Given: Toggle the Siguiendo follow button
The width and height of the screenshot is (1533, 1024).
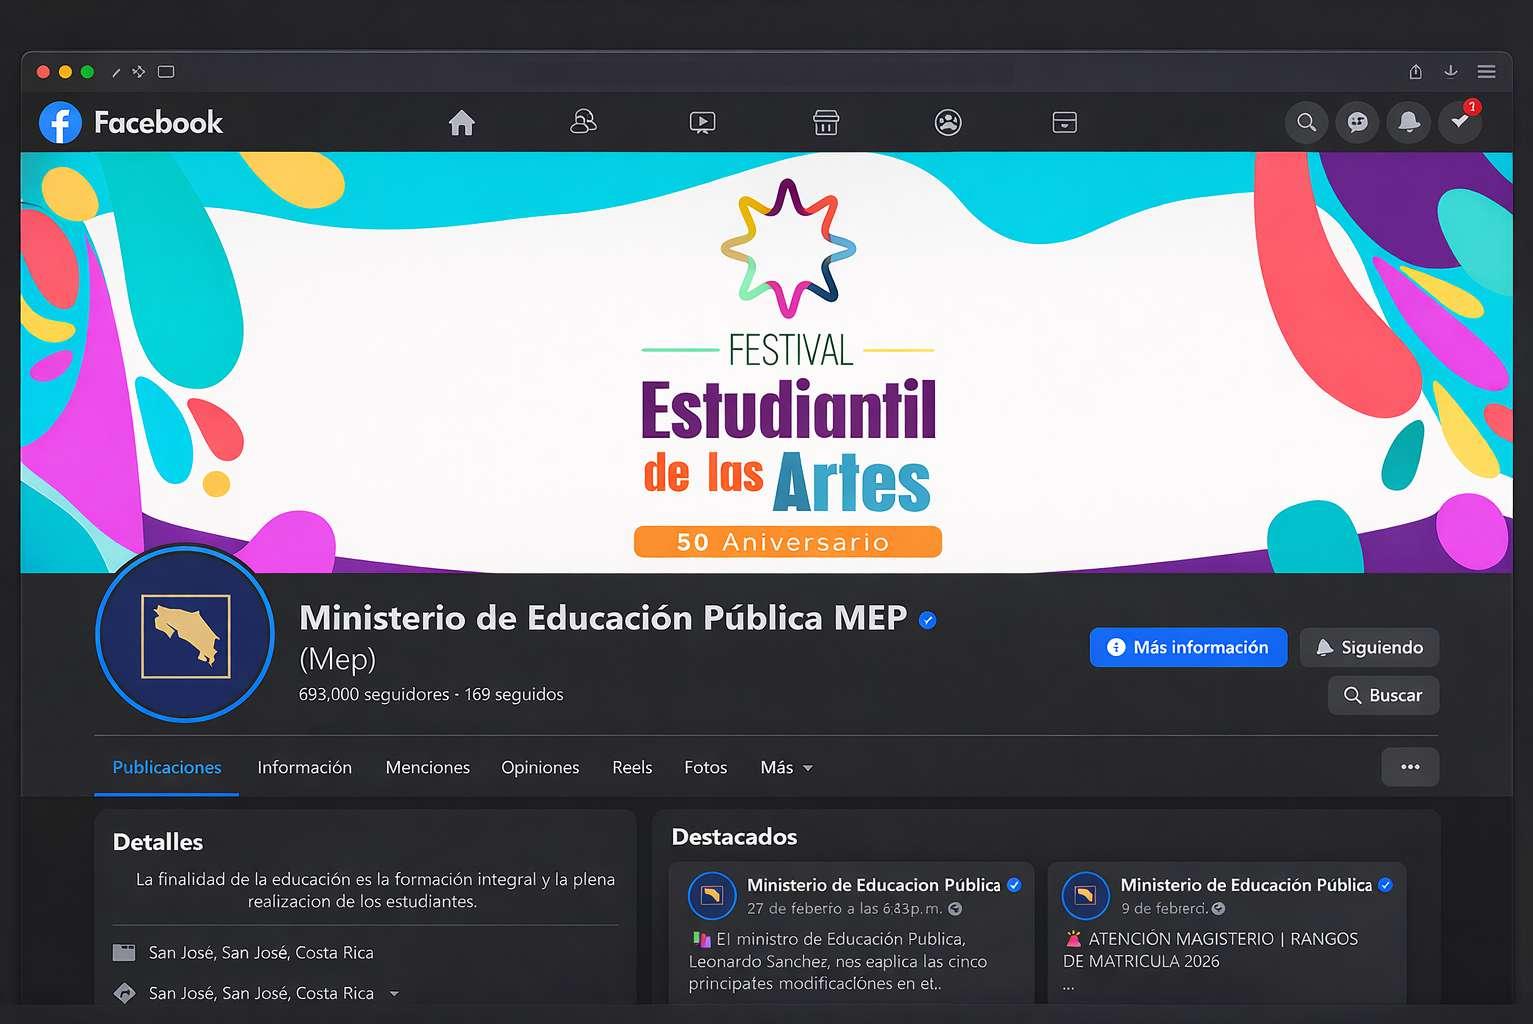Looking at the screenshot, I should click(1369, 647).
